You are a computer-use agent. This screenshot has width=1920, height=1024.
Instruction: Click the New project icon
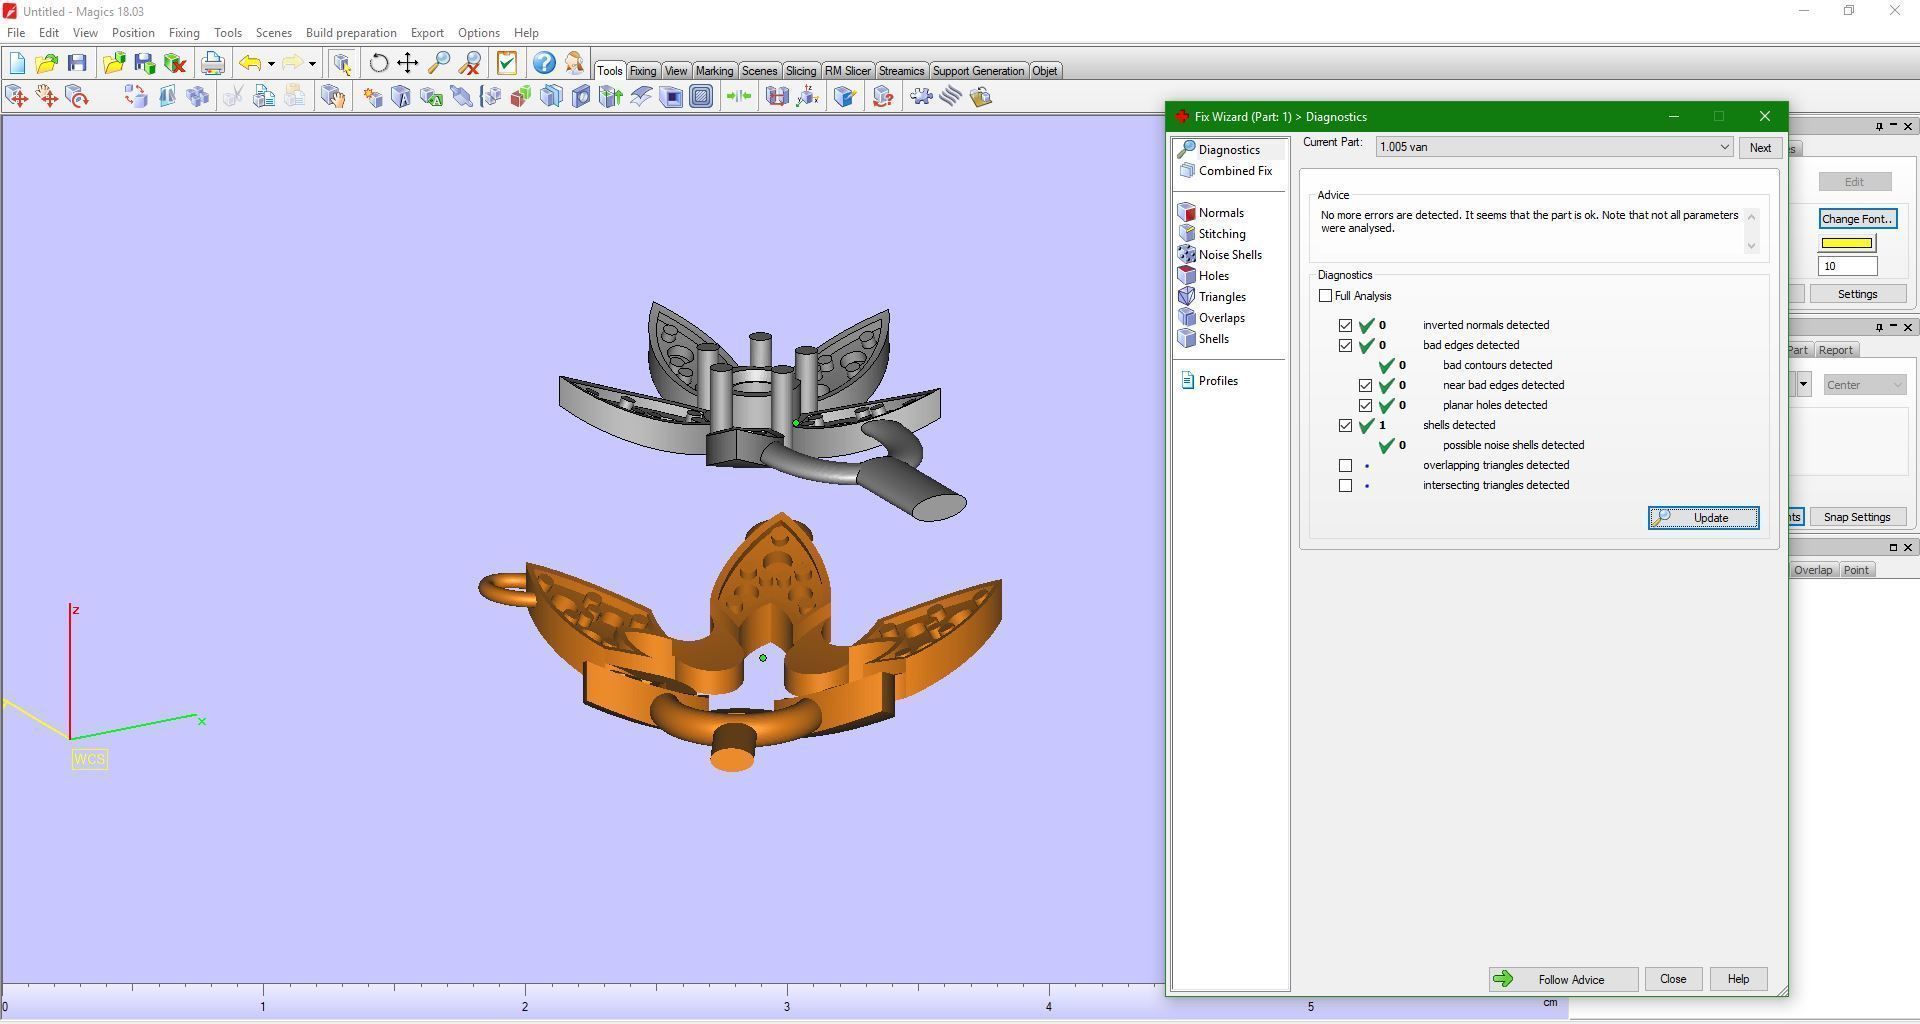pos(17,64)
